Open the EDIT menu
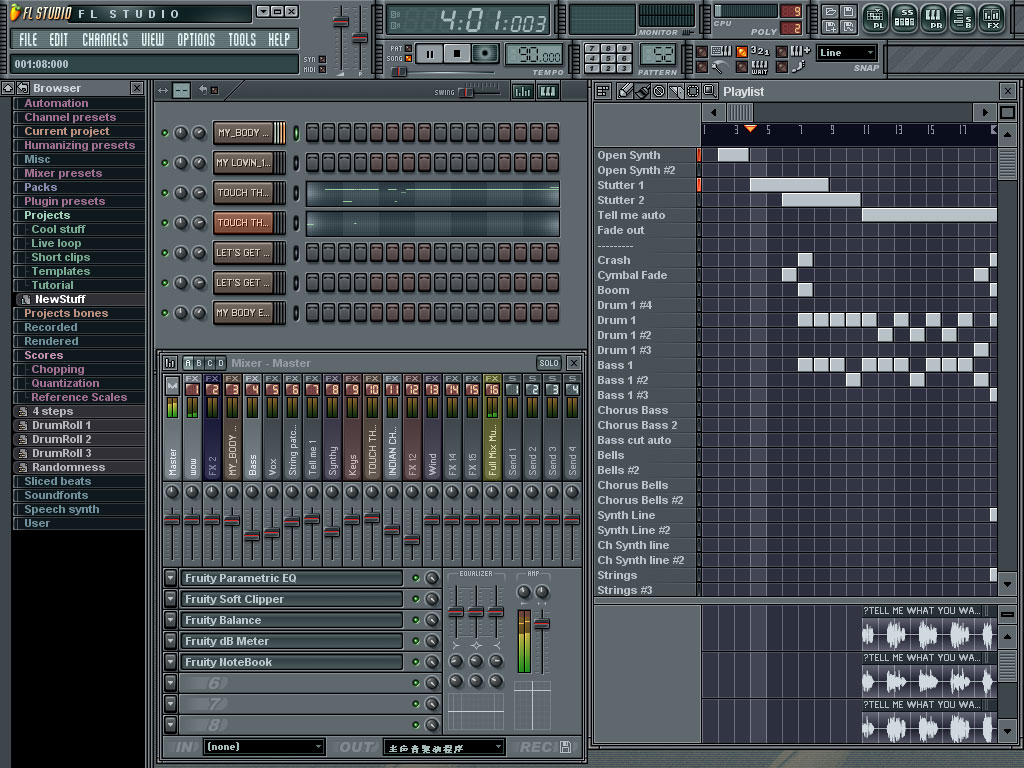Viewport: 1024px width, 768px height. pyautogui.click(x=59, y=40)
